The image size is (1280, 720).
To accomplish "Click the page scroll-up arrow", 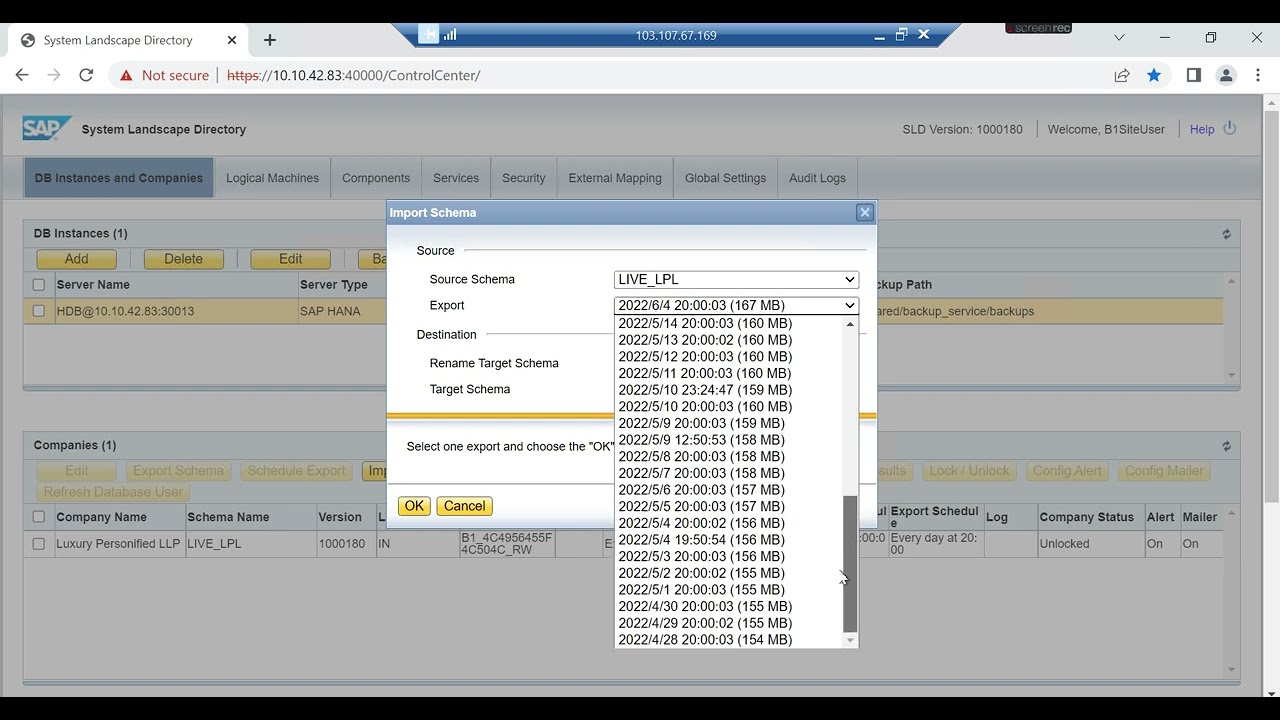I will tap(1272, 102).
